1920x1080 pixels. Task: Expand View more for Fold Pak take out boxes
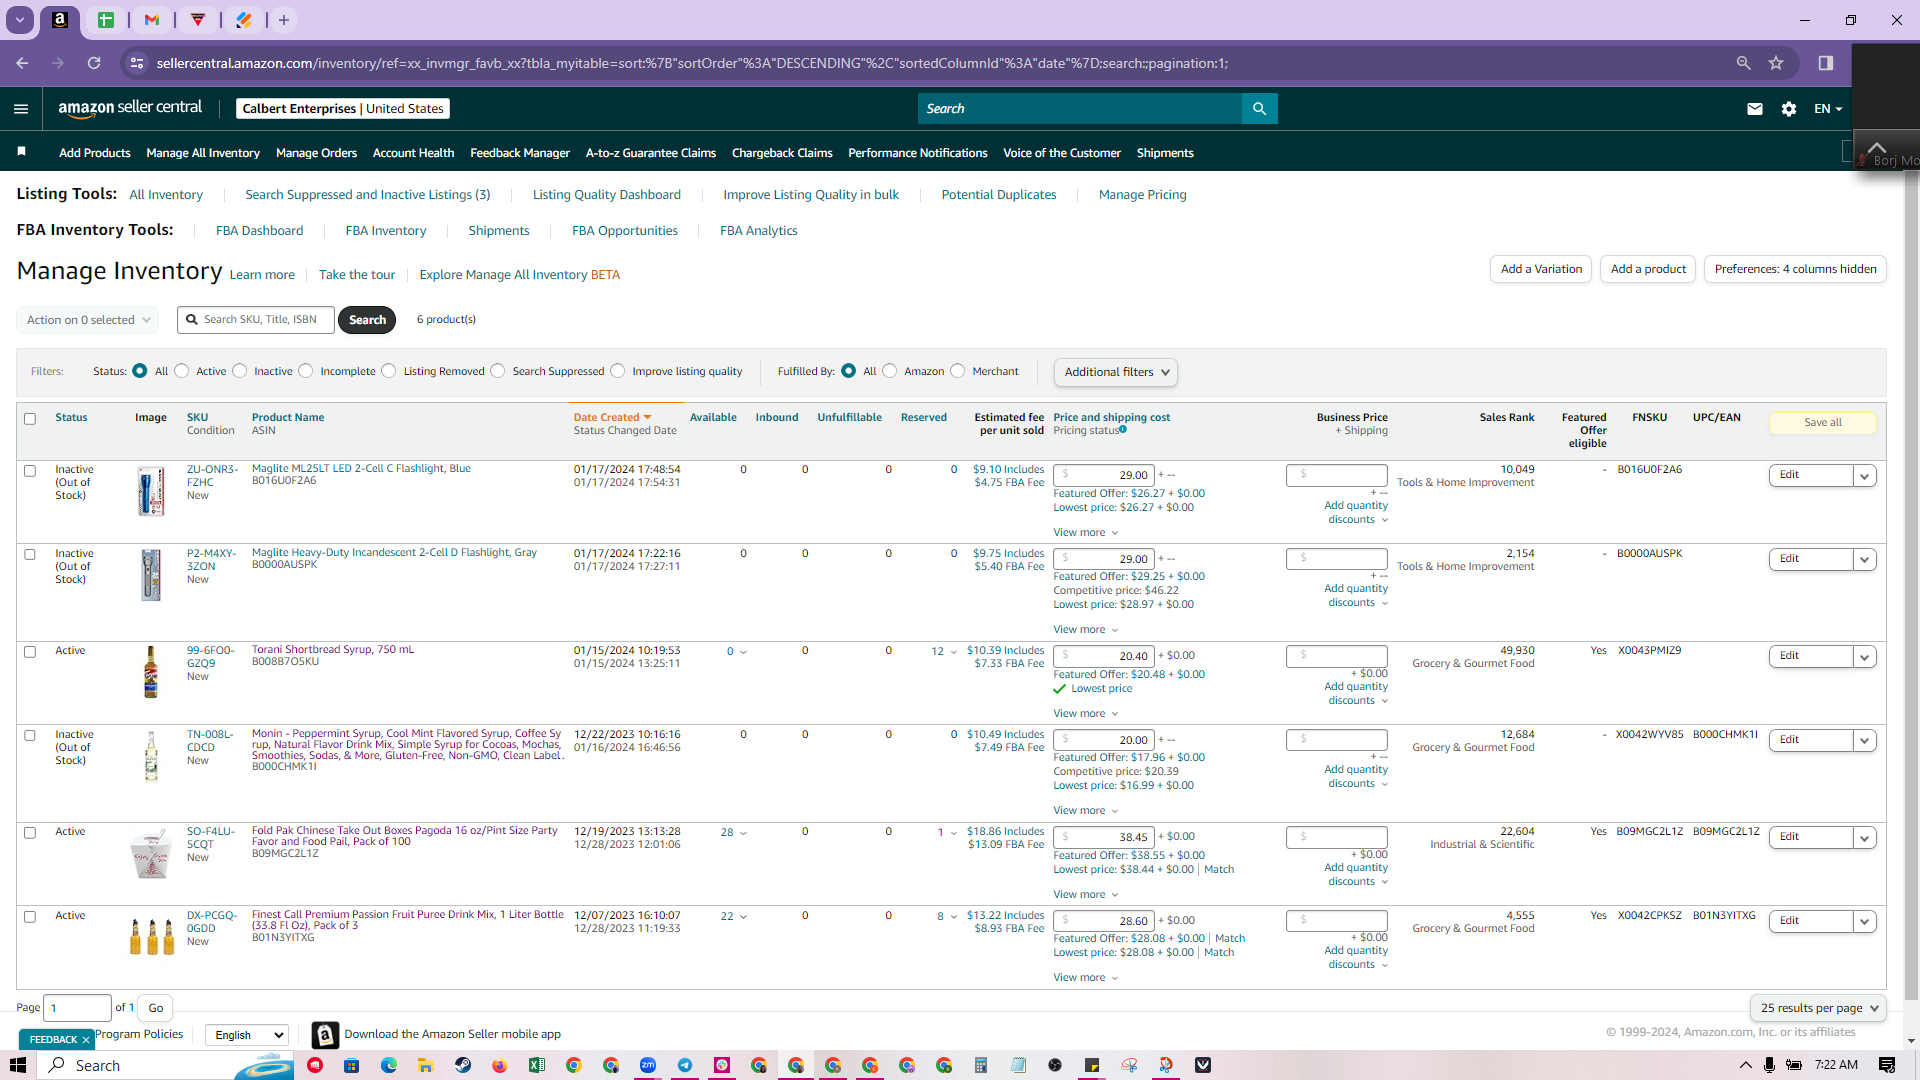pos(1085,895)
